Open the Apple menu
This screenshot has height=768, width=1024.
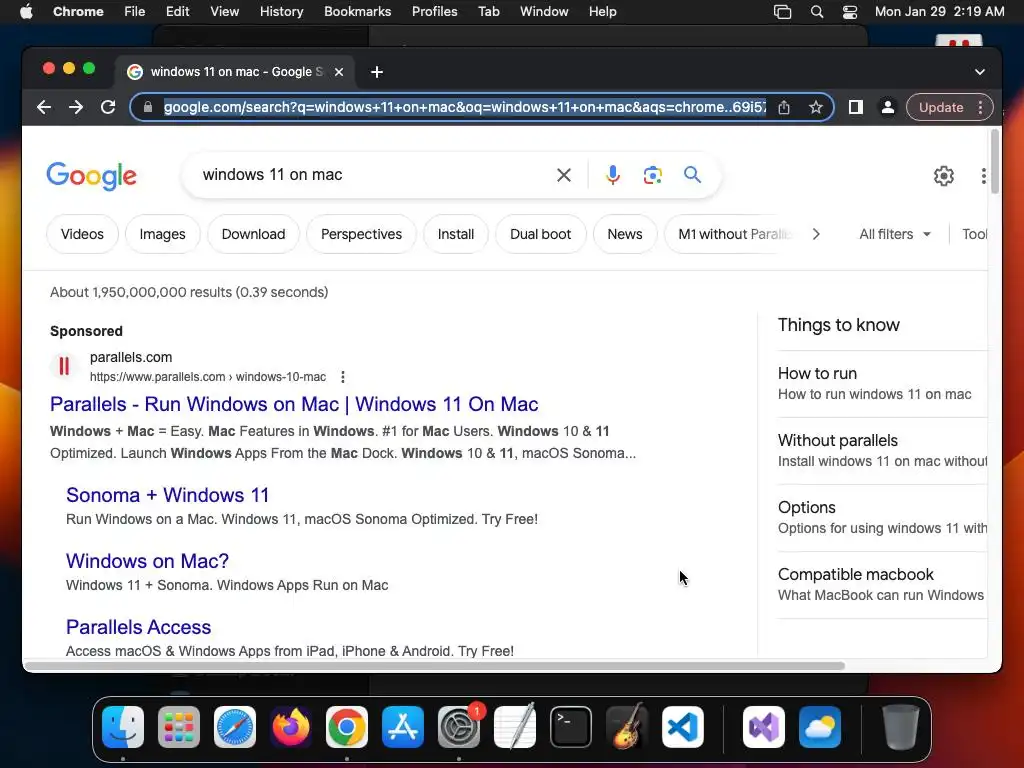(26, 12)
